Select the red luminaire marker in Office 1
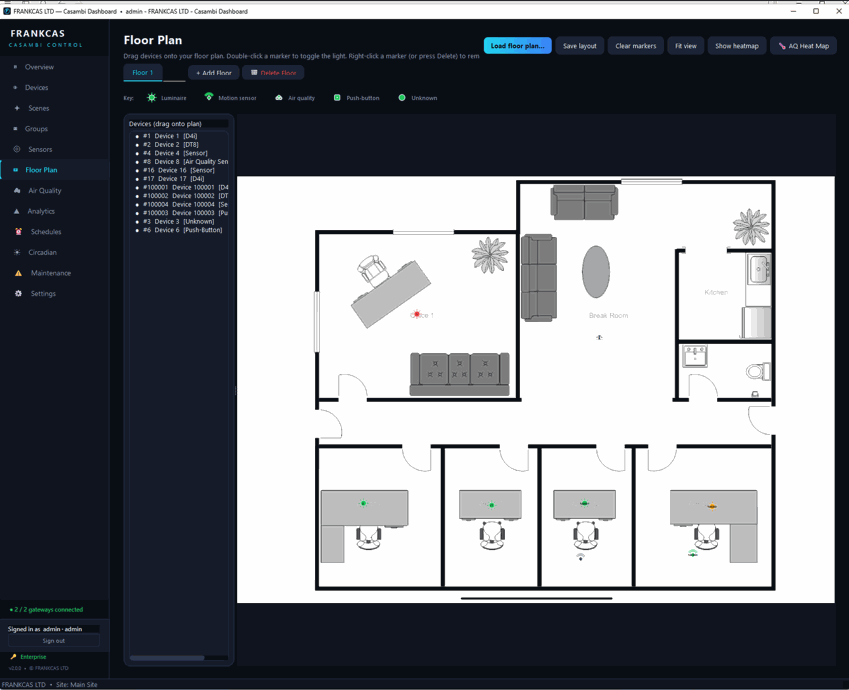 pyautogui.click(x=417, y=314)
